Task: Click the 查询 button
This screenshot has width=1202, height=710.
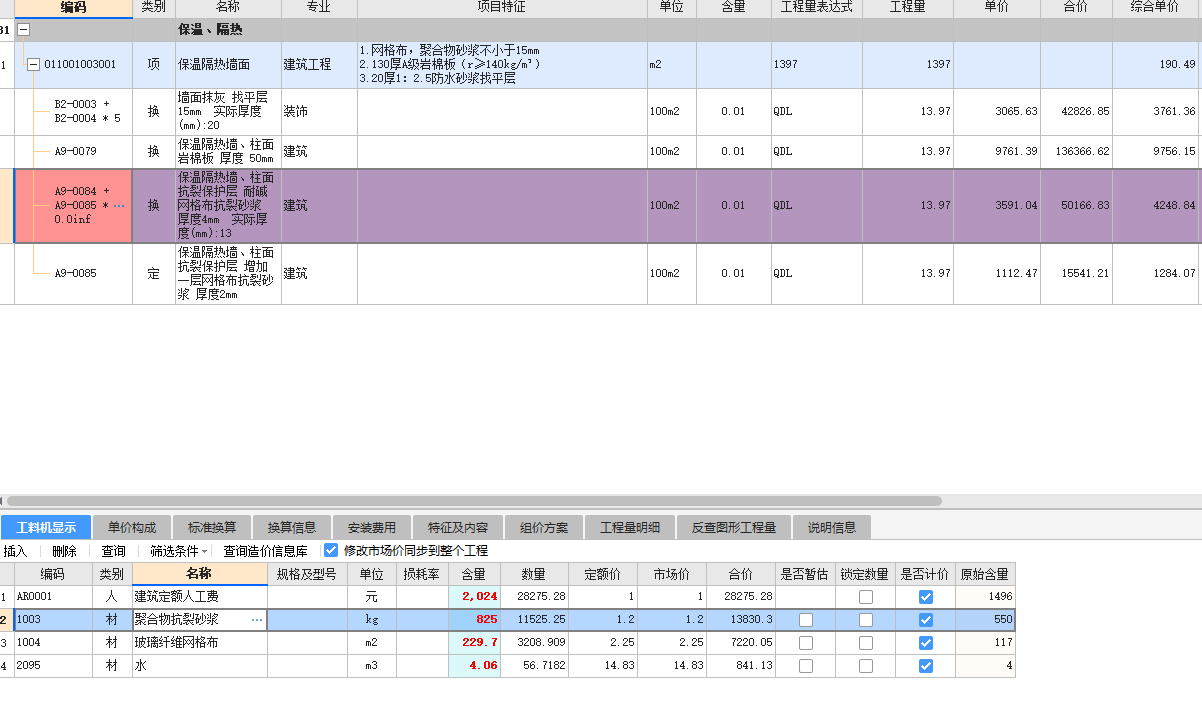Action: pyautogui.click(x=113, y=551)
